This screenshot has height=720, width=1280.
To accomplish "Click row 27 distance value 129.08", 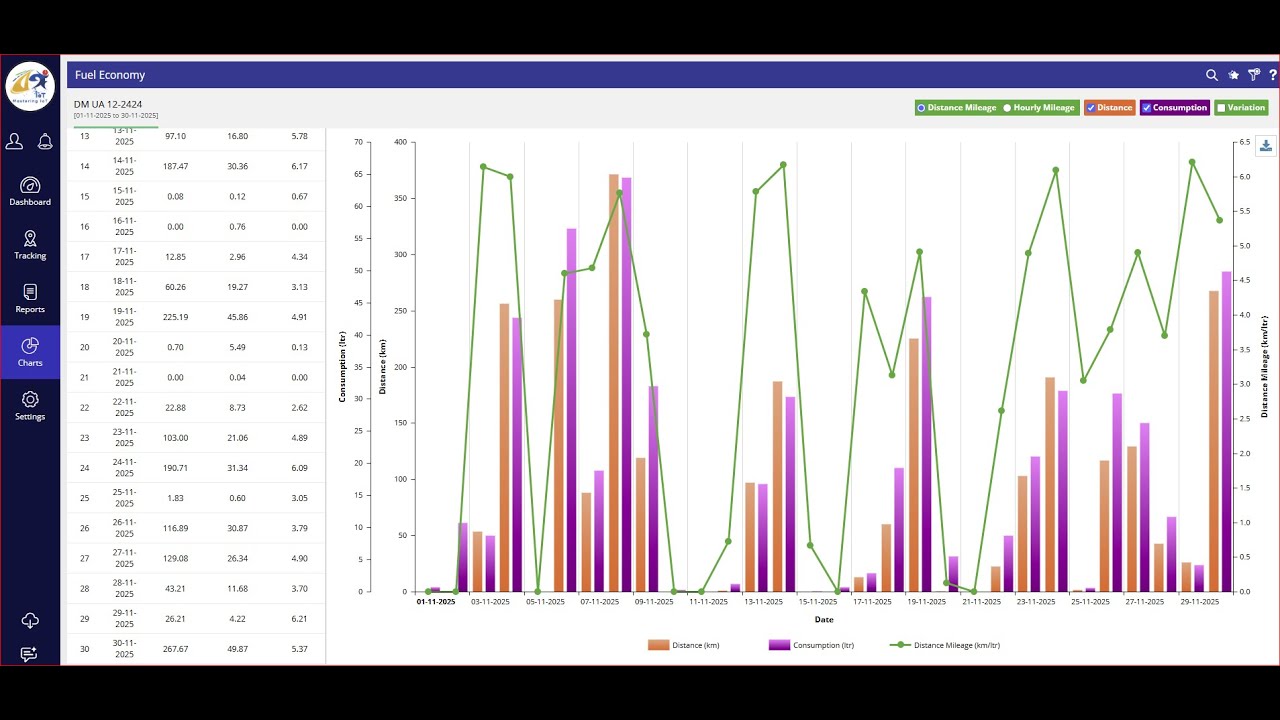I will pos(176,559).
